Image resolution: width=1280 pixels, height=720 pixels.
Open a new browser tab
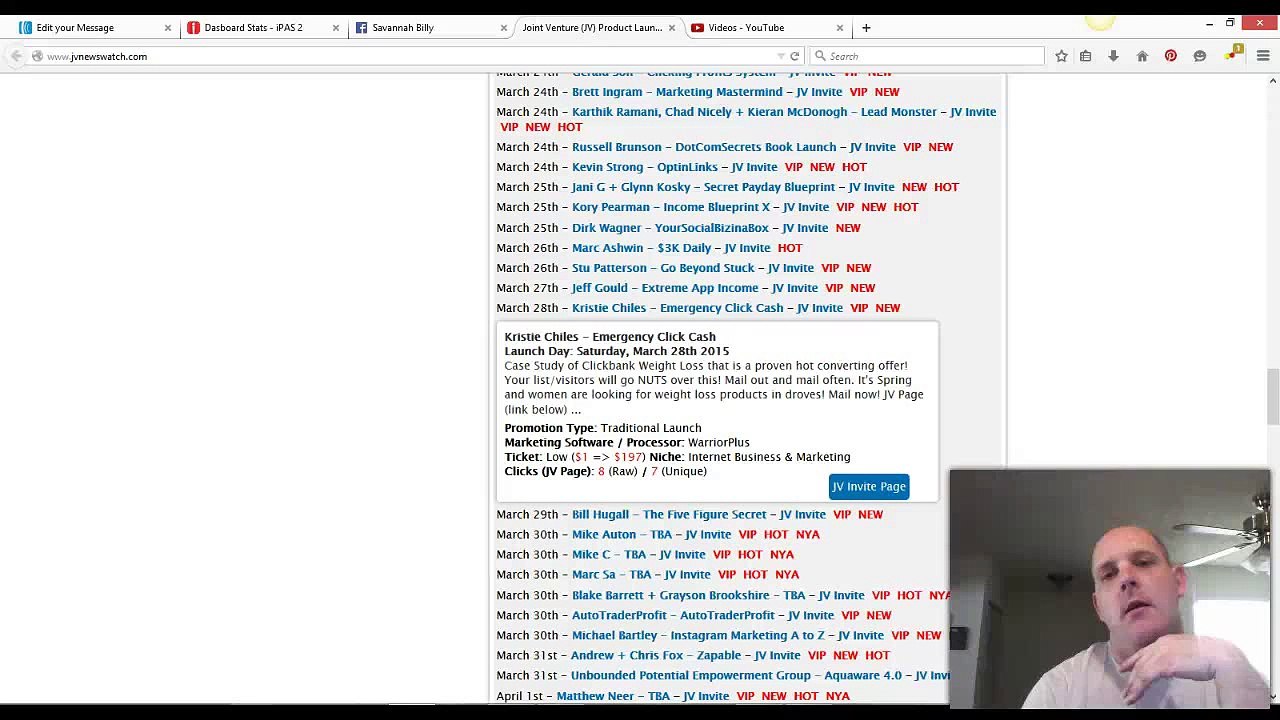[866, 28]
